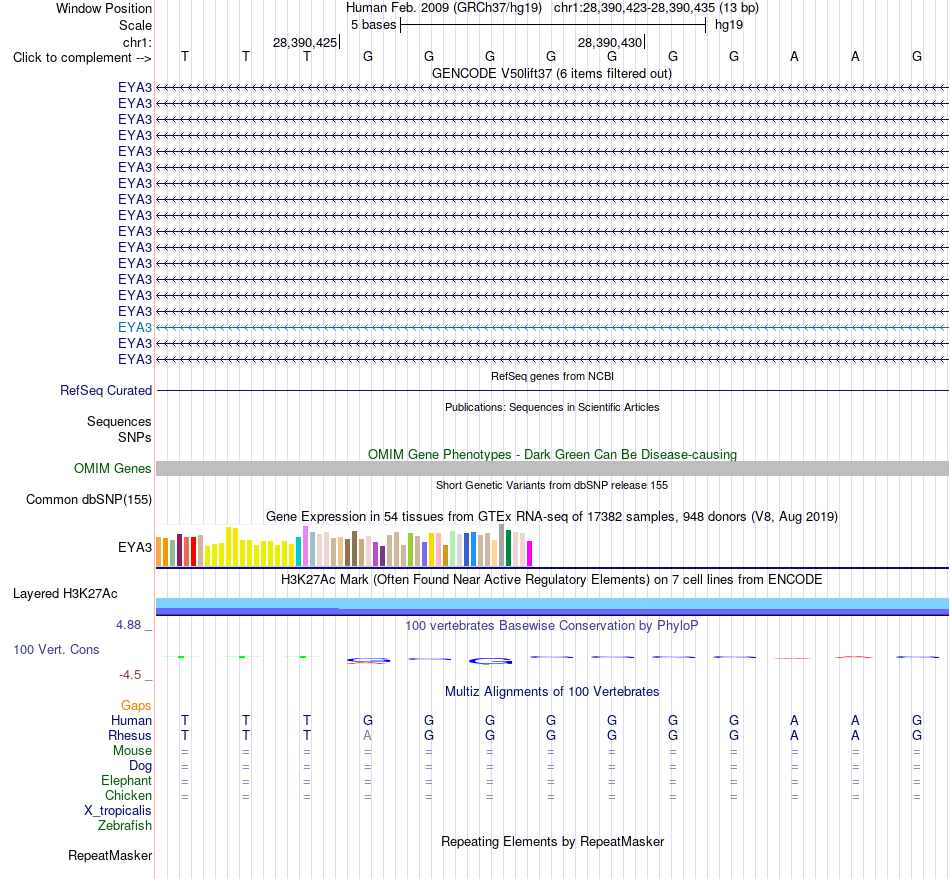Click the RefSeq Curated intron line

coord(552,391)
